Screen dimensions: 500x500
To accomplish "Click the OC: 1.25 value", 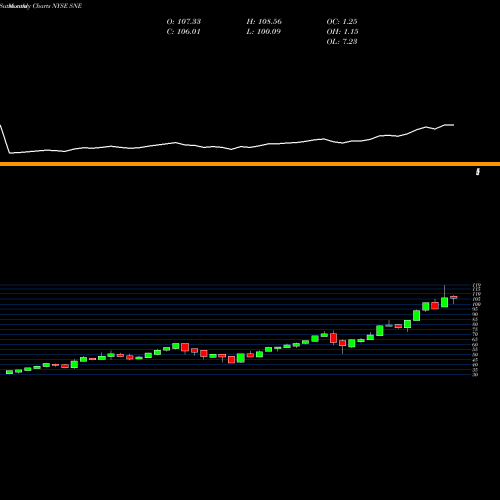I will point(342,22).
